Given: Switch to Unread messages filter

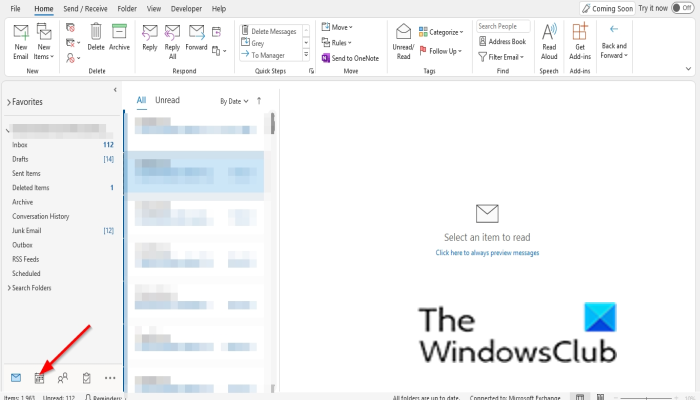Looking at the screenshot, I should 167,100.
